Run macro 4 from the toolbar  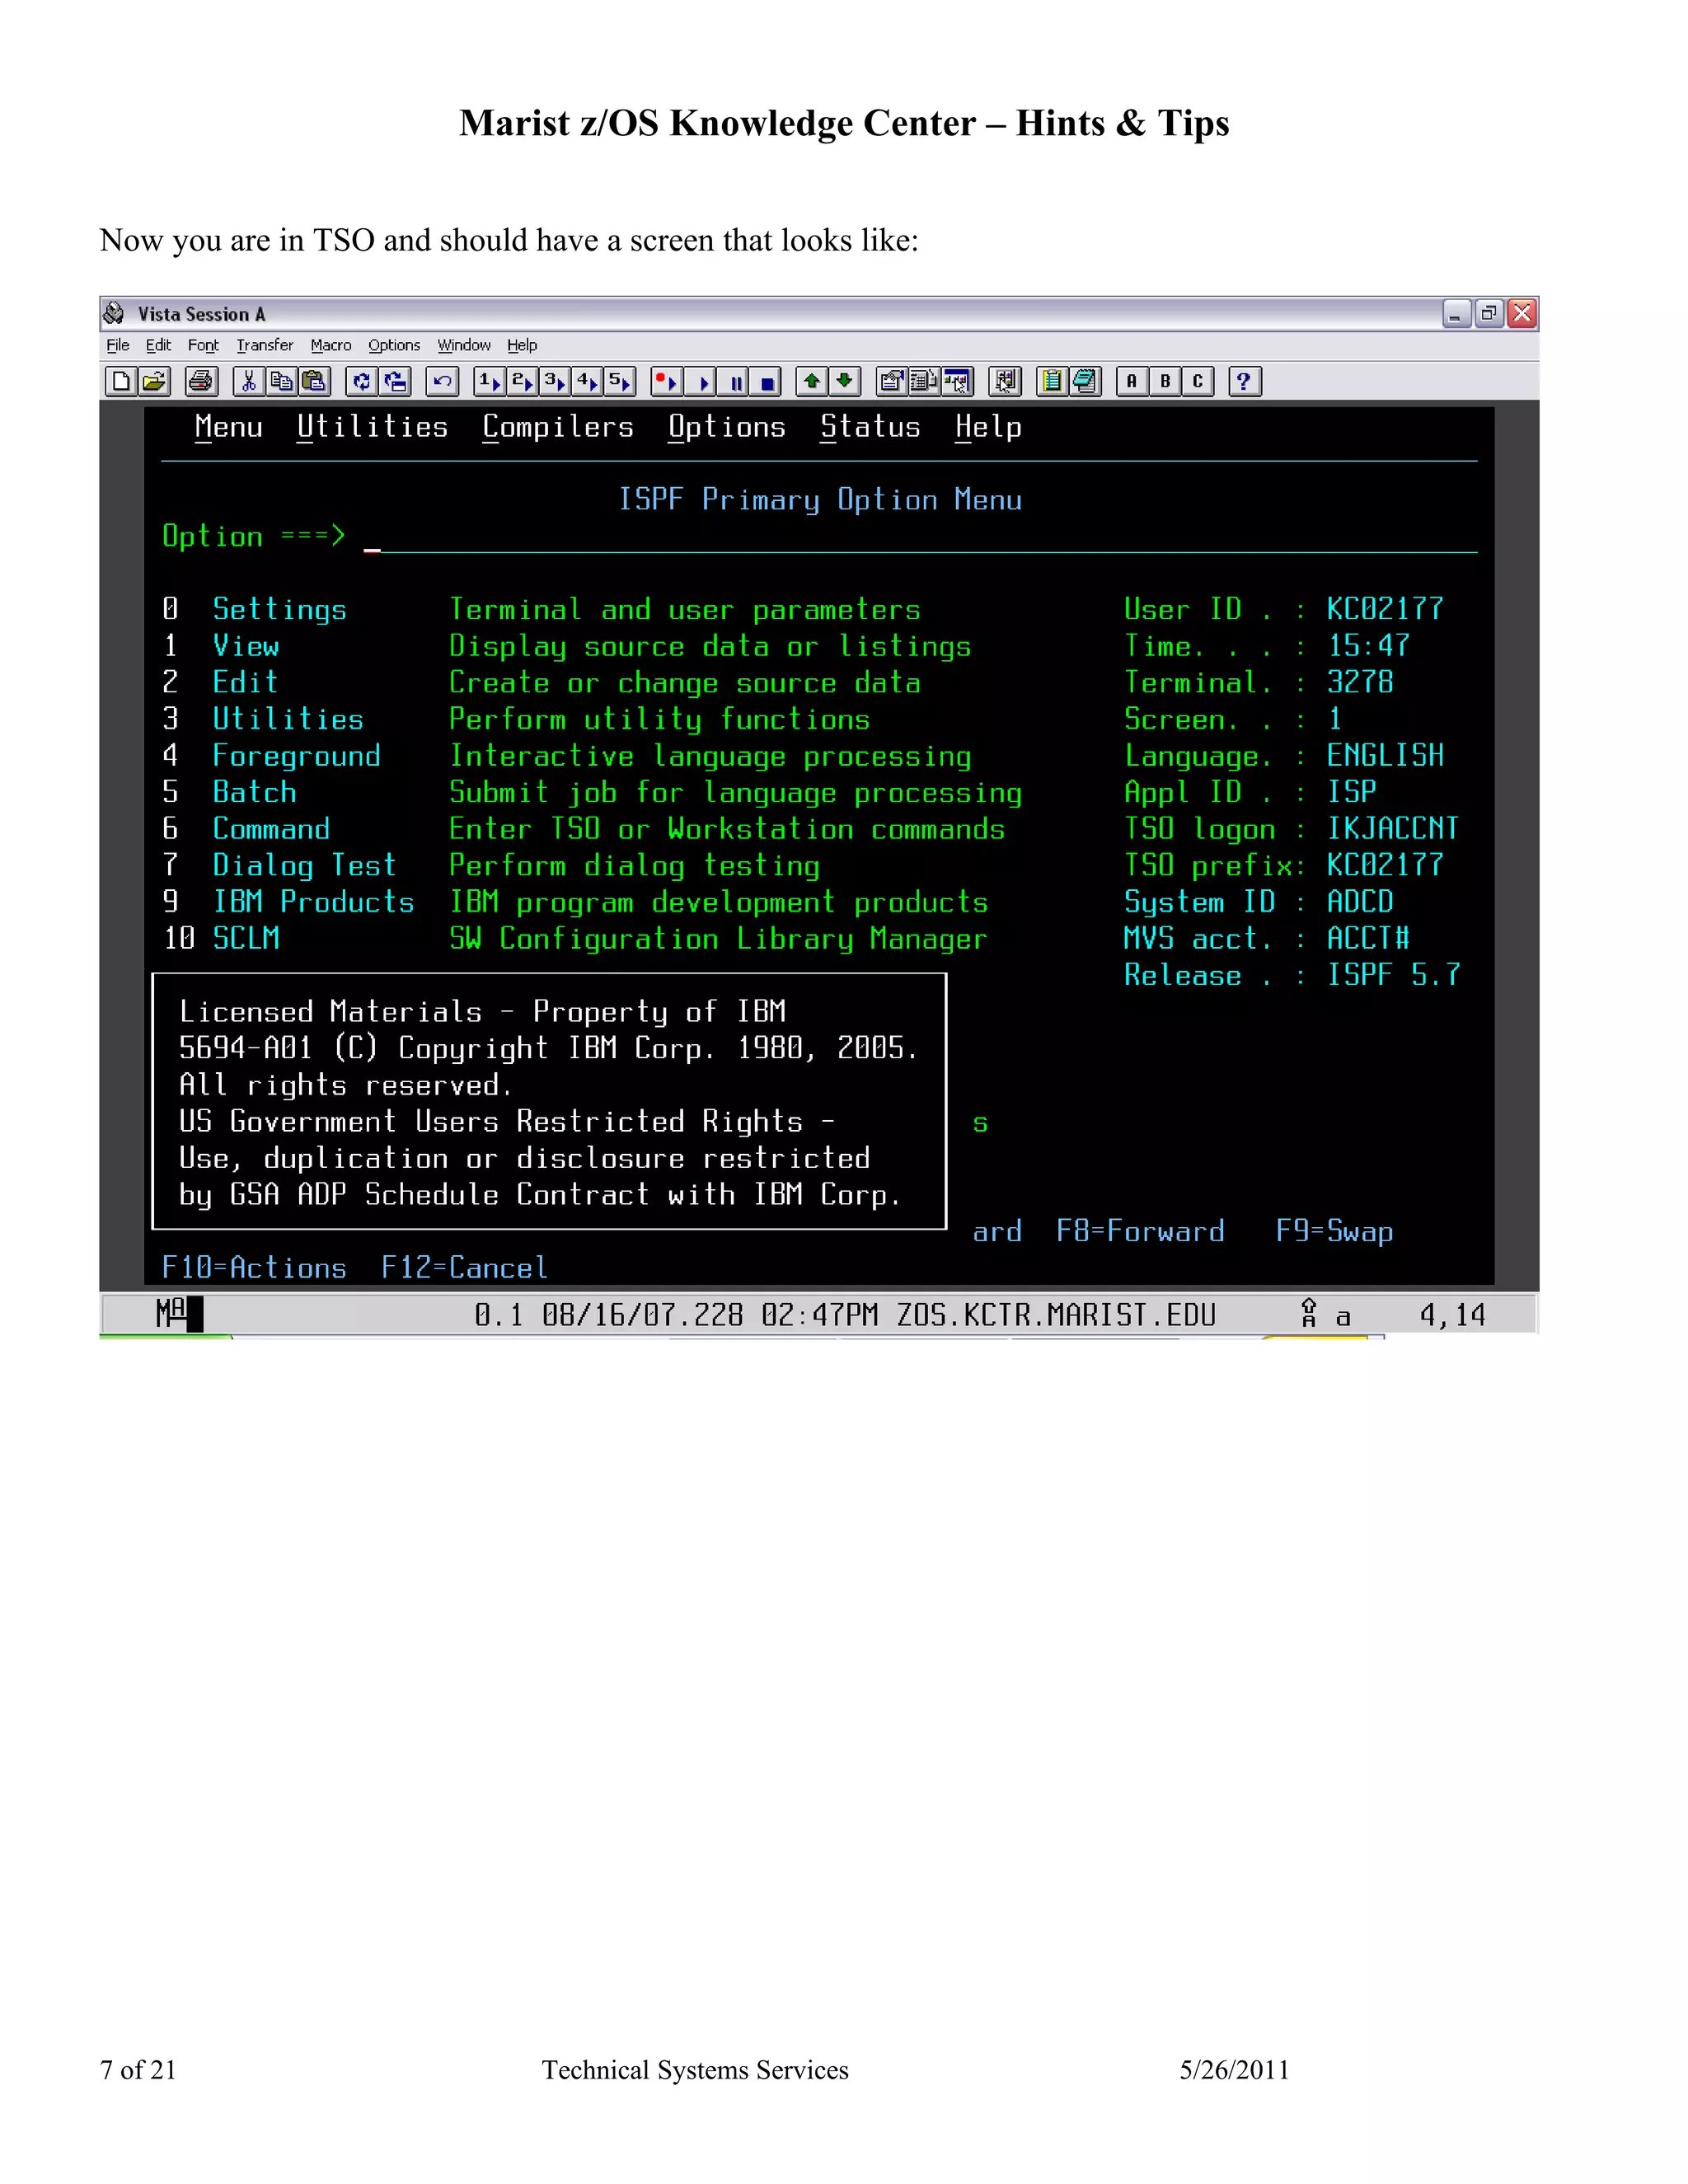click(x=586, y=381)
